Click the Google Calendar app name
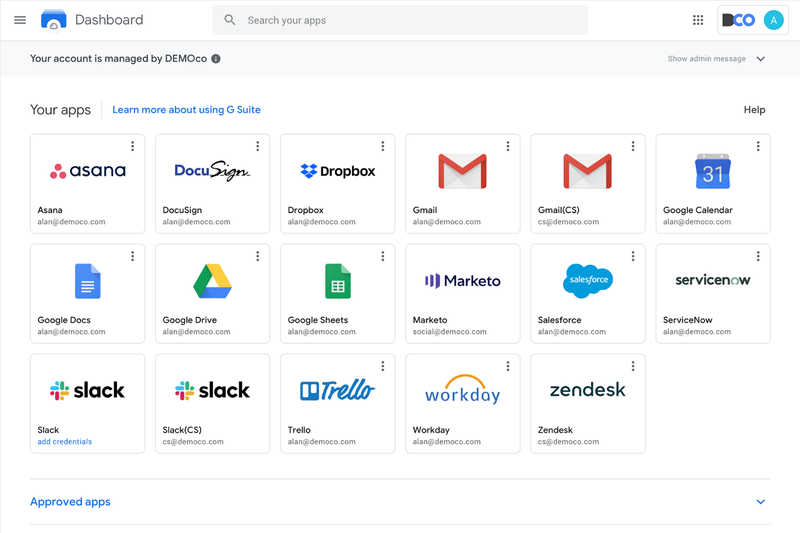This screenshot has width=800, height=533. 697,210
